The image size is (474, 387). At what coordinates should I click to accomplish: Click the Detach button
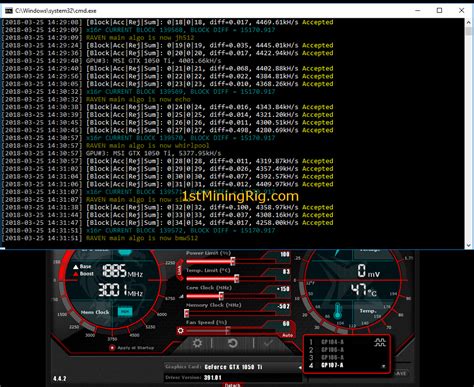pos(232,385)
